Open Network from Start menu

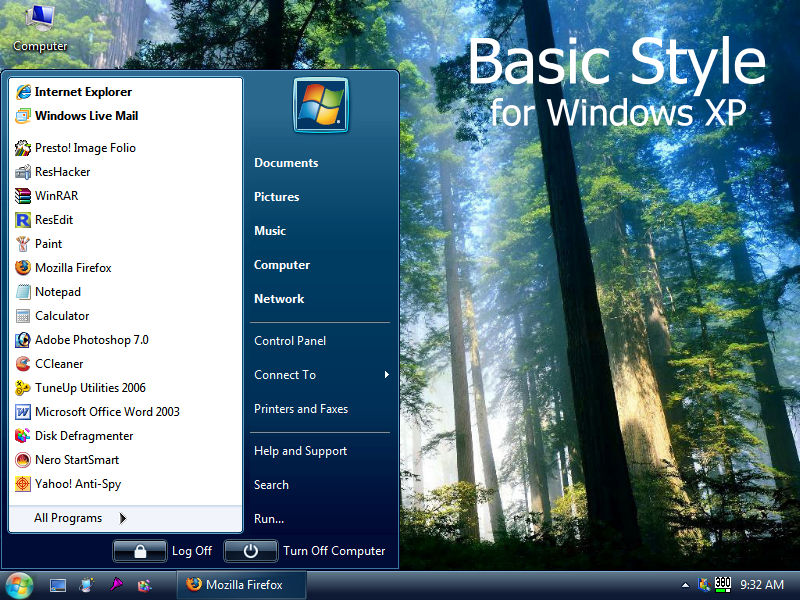pos(279,299)
